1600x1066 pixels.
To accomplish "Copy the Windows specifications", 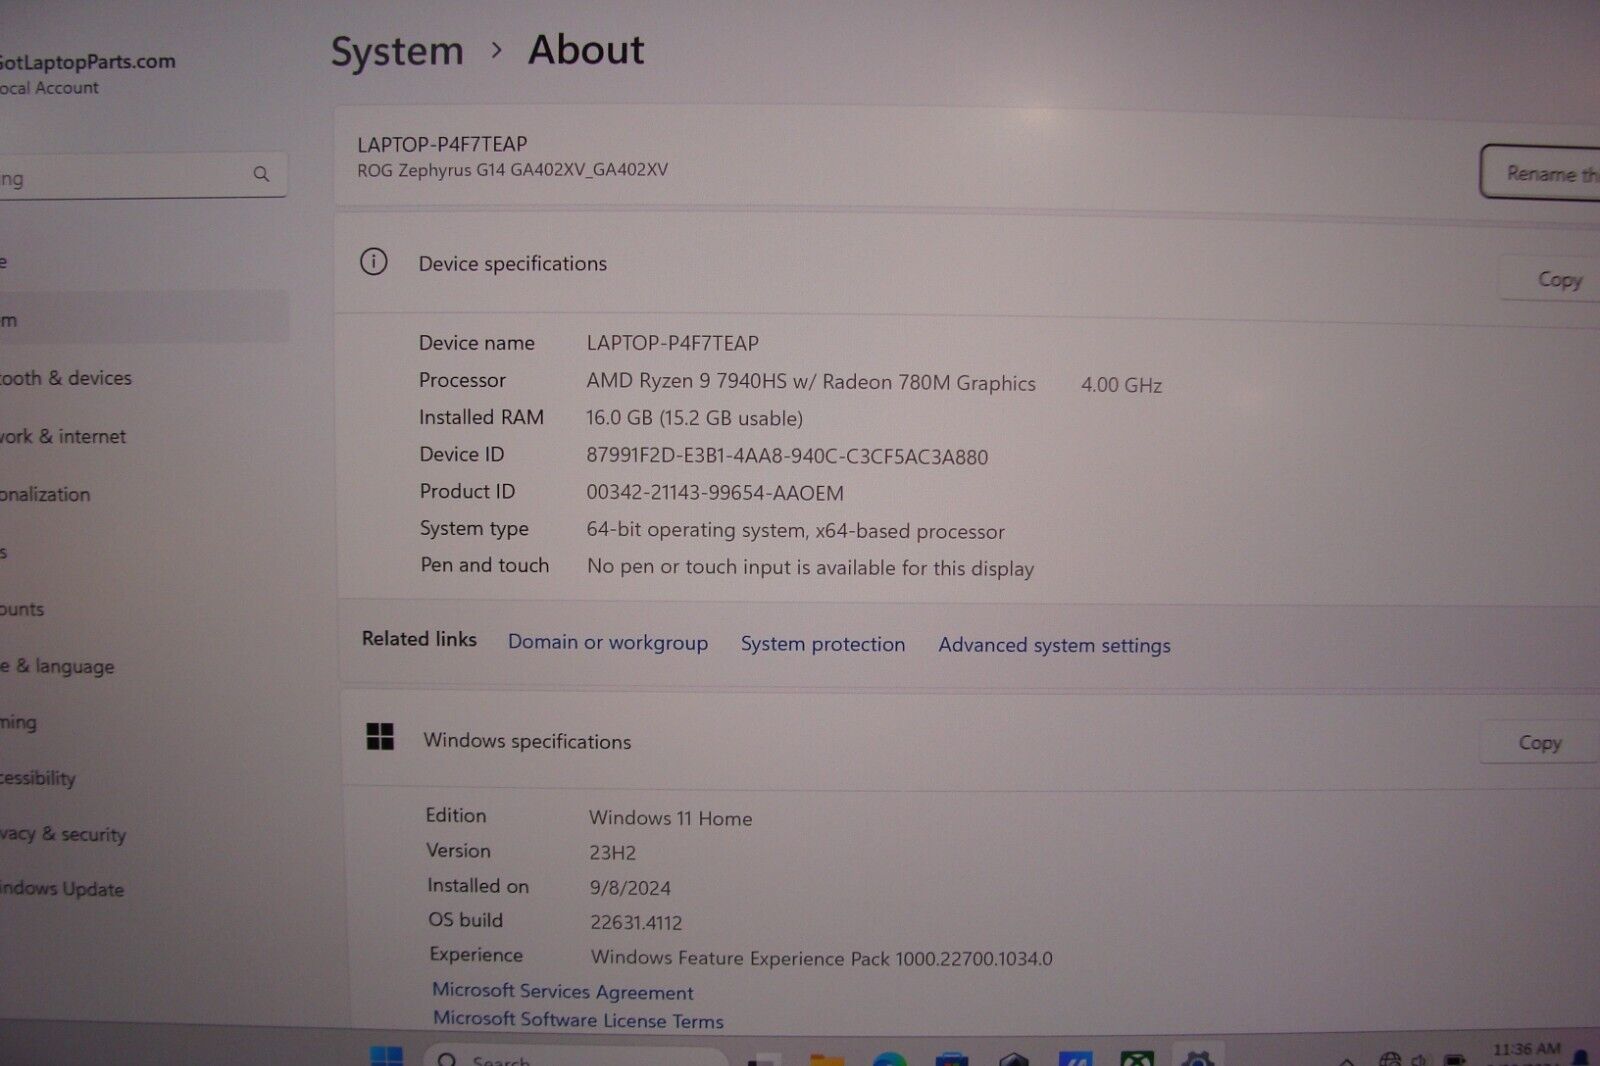I will [1539, 742].
